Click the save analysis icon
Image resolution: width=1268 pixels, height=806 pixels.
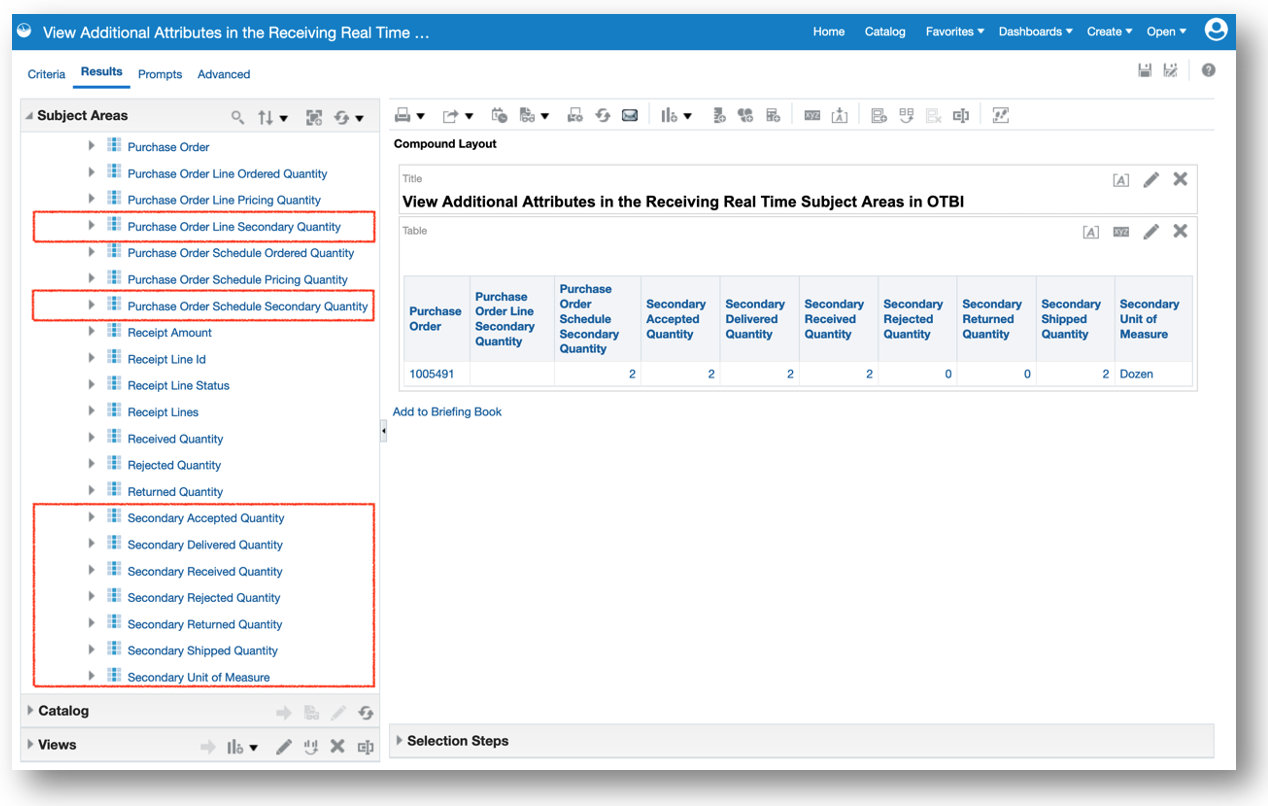click(x=1145, y=71)
